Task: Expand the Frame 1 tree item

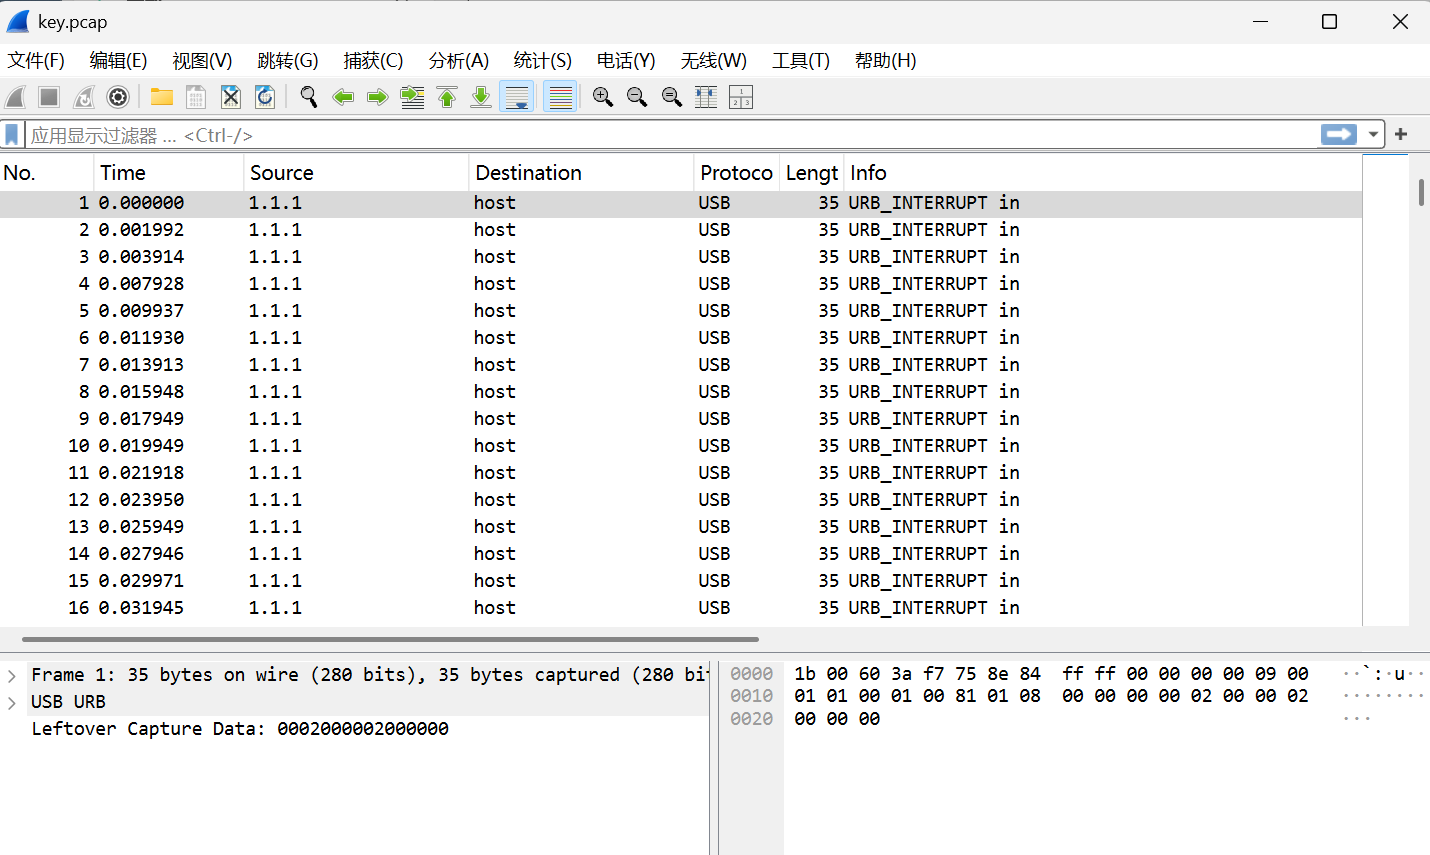Action: tap(12, 675)
